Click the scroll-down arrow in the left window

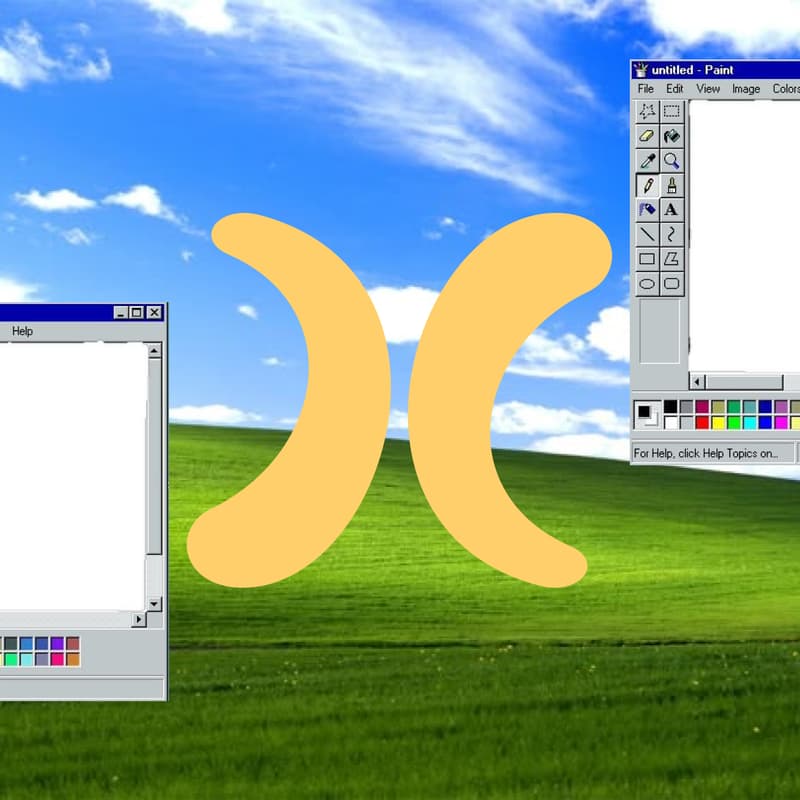[x=154, y=604]
